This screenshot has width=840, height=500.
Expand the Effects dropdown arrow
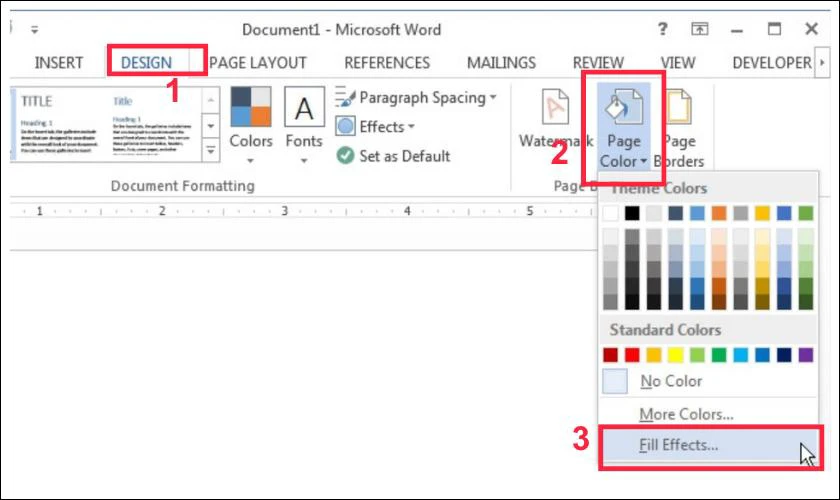tap(411, 127)
